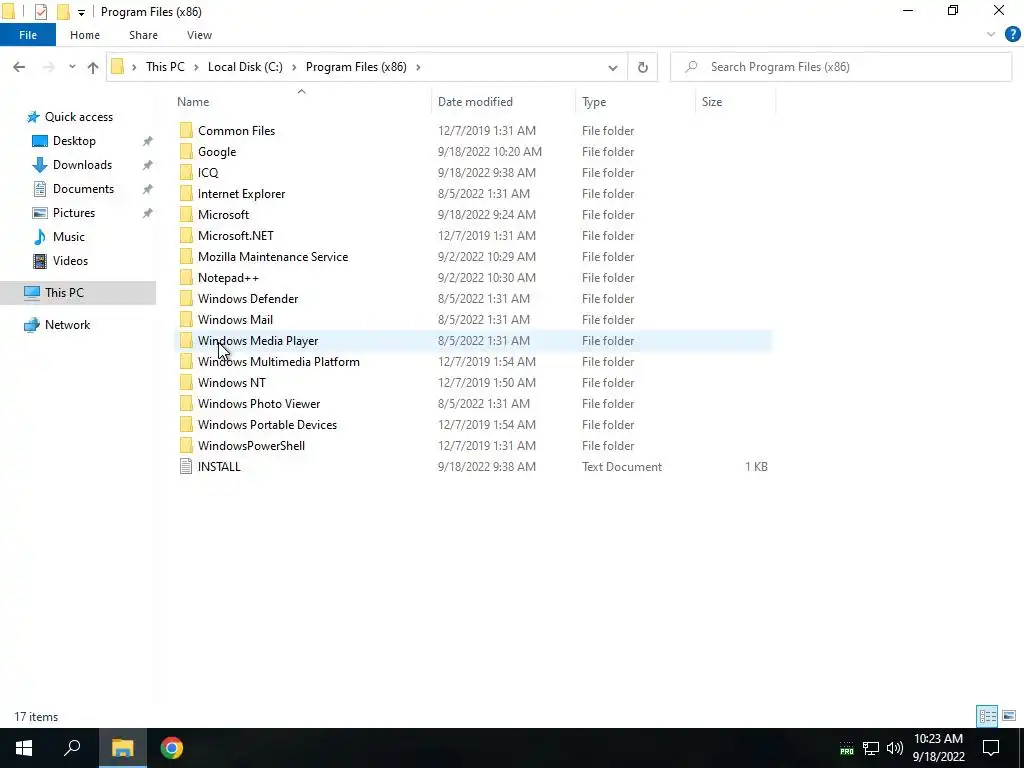Open Downloads in the navigation pane
This screenshot has height=768, width=1024.
point(82,165)
